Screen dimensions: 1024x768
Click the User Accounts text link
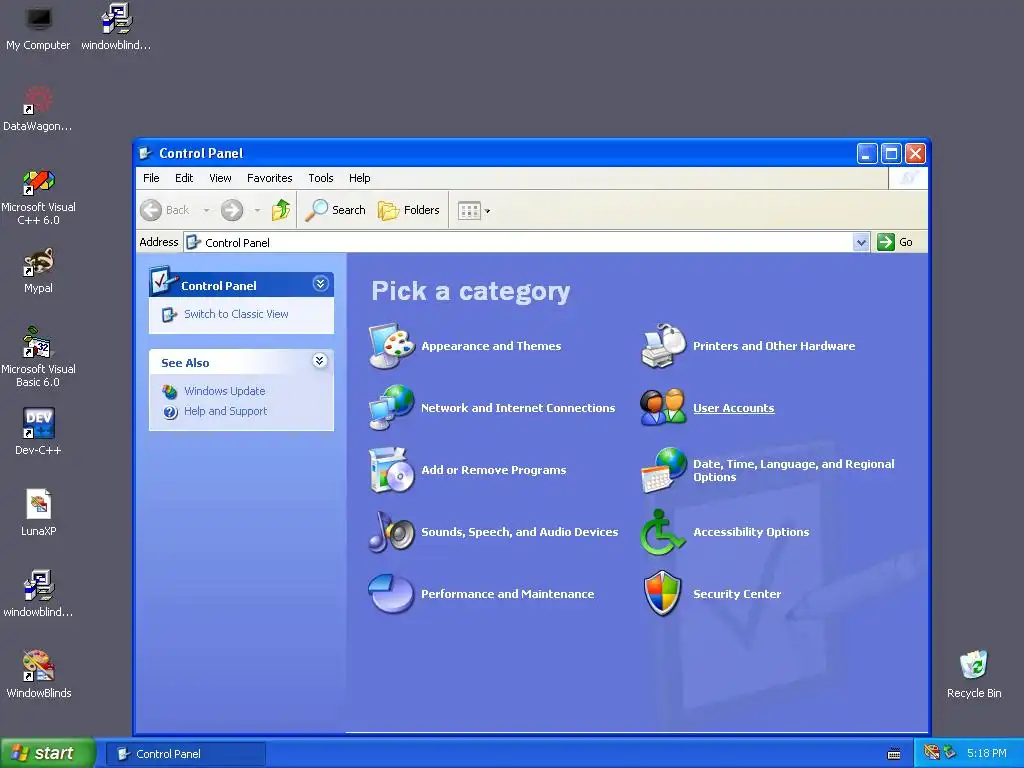pos(733,408)
